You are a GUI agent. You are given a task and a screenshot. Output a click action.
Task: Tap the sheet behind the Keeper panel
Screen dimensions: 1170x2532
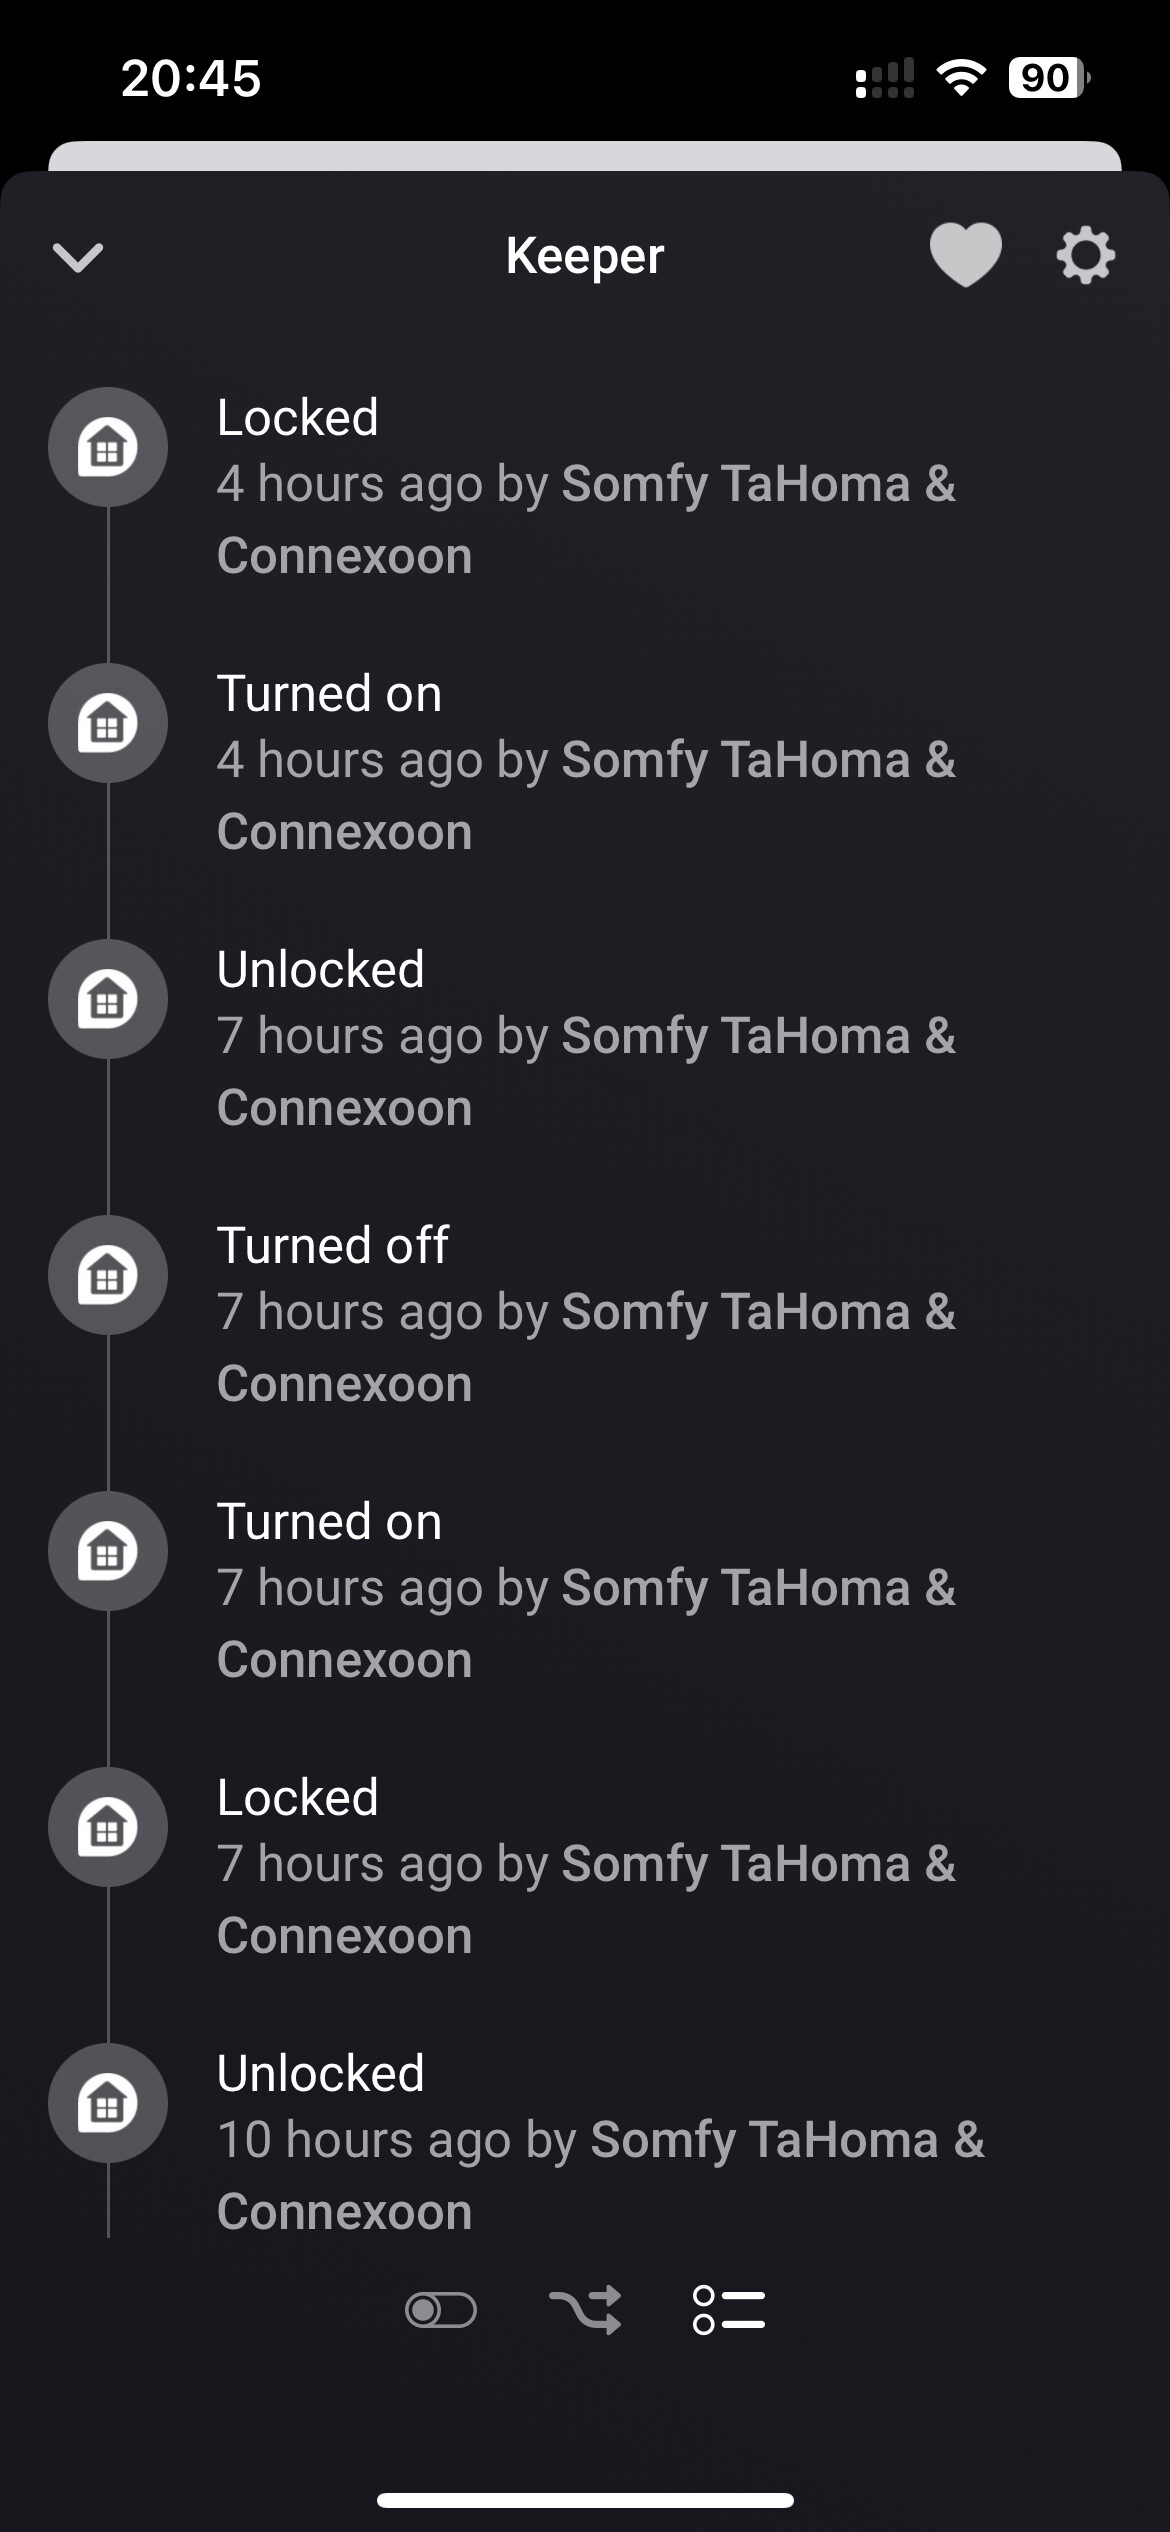[x=585, y=155]
